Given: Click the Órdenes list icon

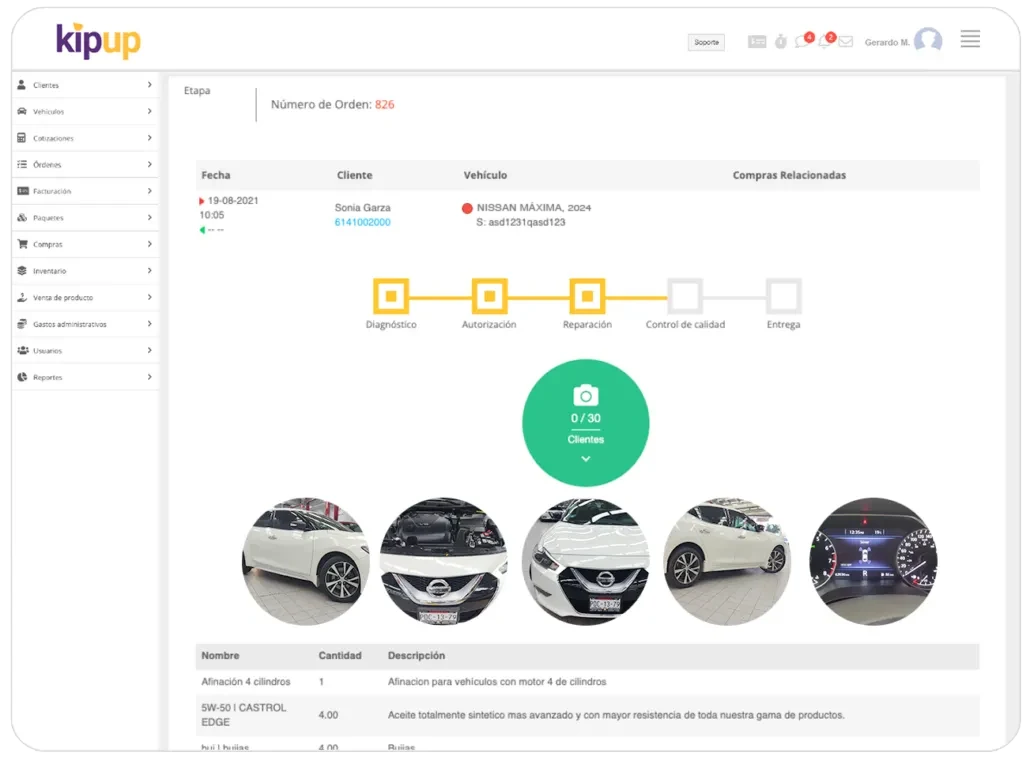Looking at the screenshot, I should click(x=22, y=164).
